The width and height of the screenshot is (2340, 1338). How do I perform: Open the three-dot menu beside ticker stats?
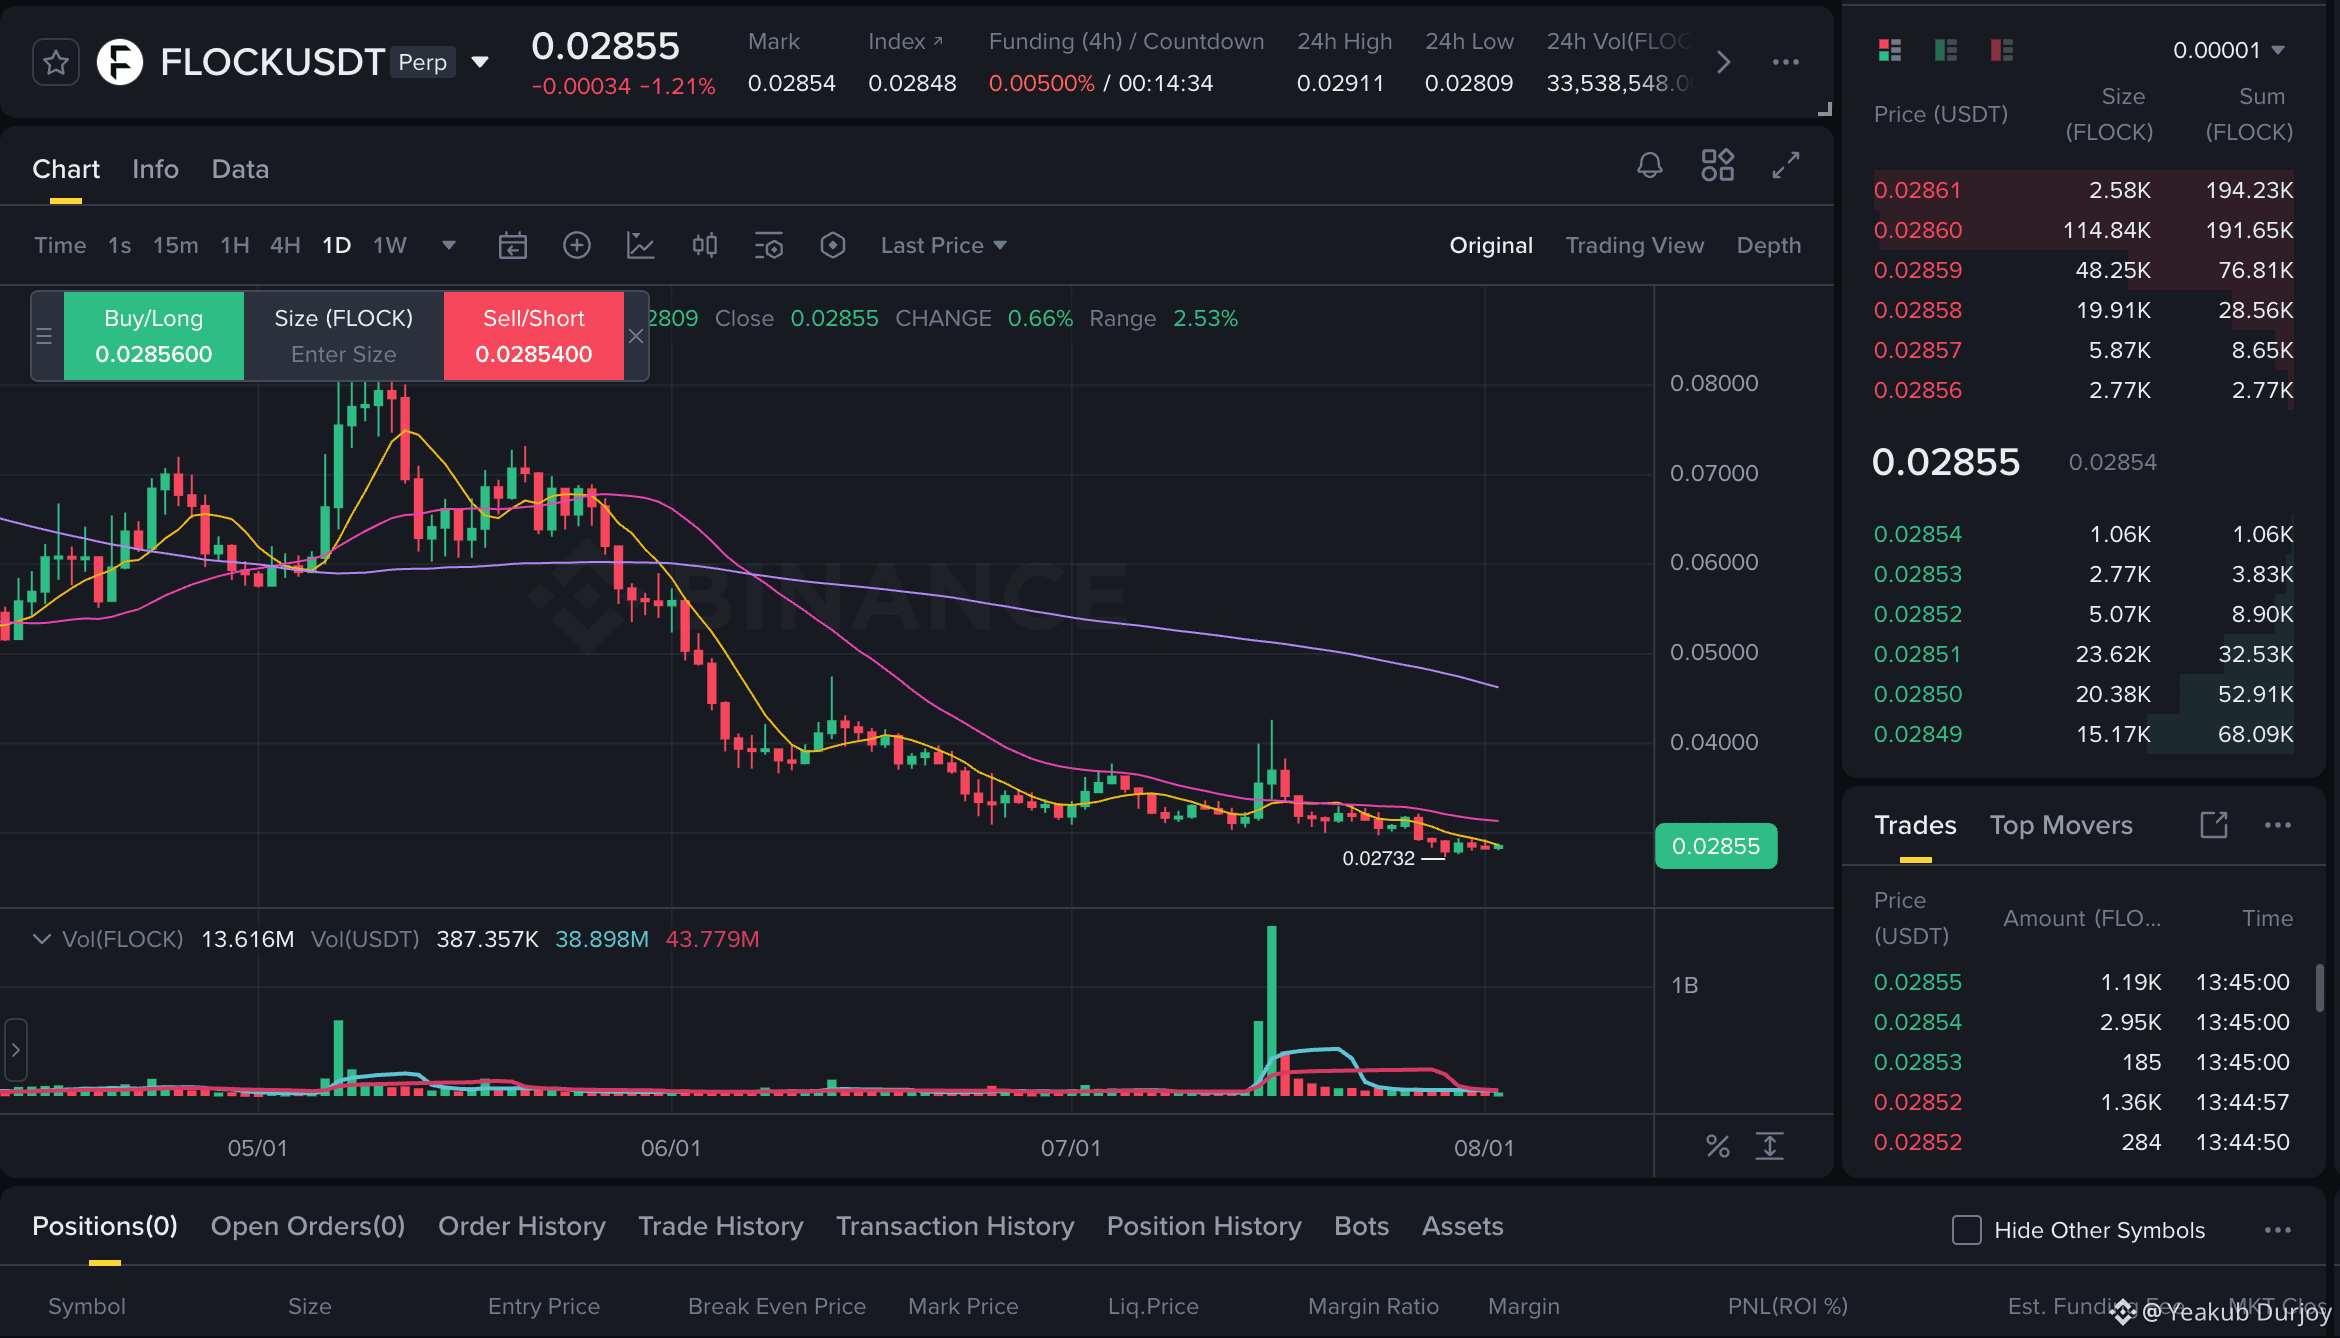(x=1786, y=62)
